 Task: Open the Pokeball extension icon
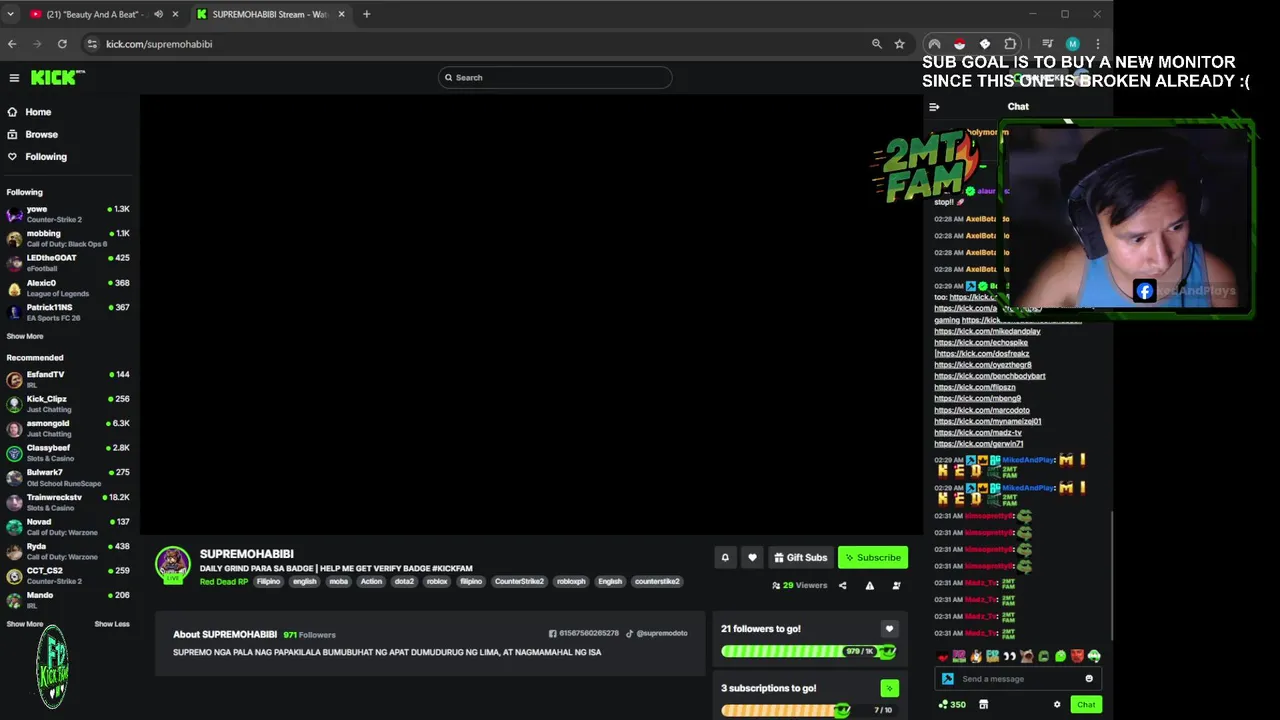coord(959,44)
